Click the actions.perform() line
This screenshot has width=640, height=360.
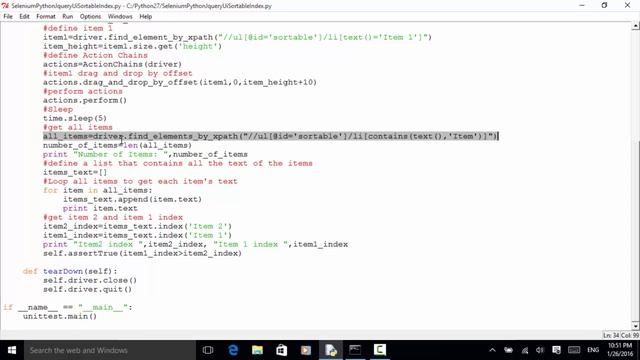pyautogui.click(x=85, y=100)
